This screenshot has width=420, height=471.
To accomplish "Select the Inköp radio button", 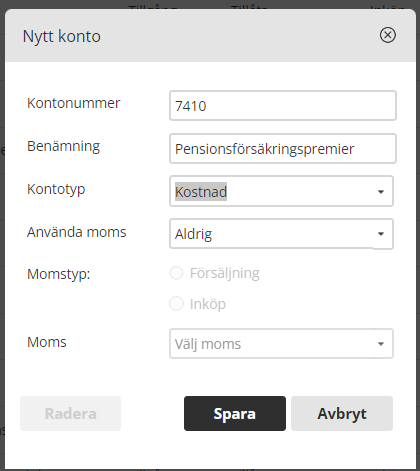I will click(x=176, y=304).
